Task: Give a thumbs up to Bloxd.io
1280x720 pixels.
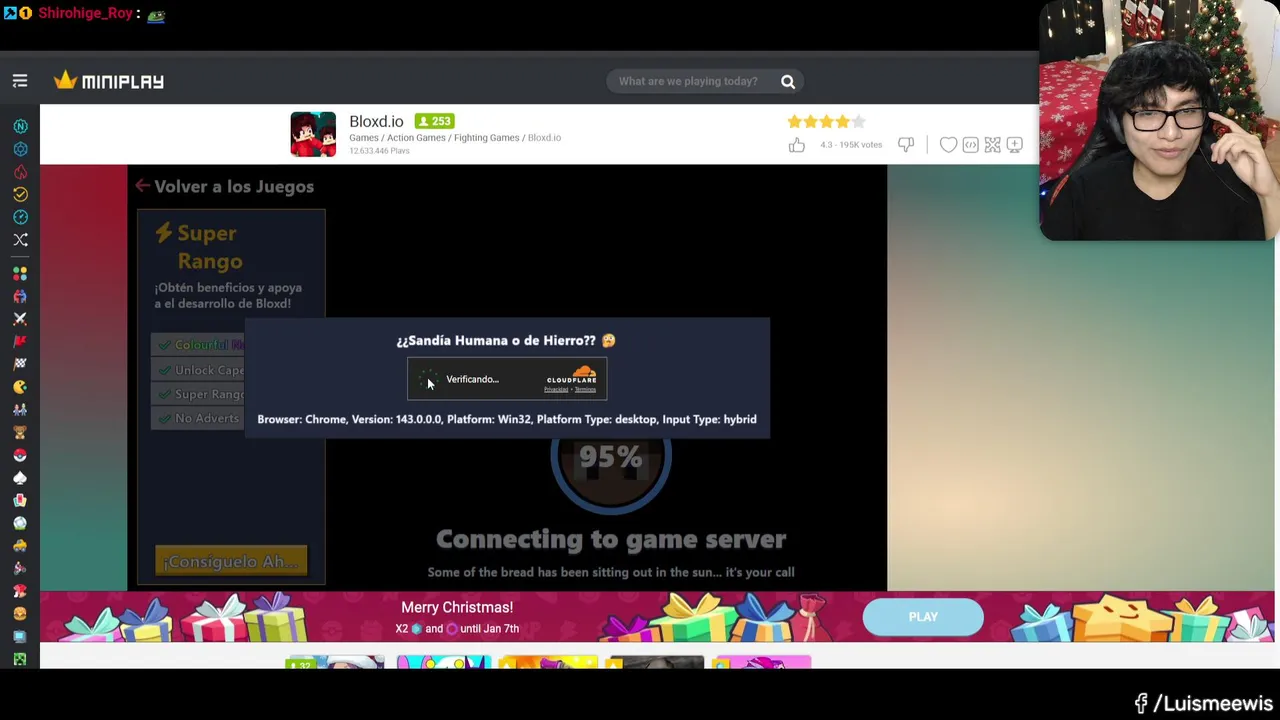Action: [796, 145]
